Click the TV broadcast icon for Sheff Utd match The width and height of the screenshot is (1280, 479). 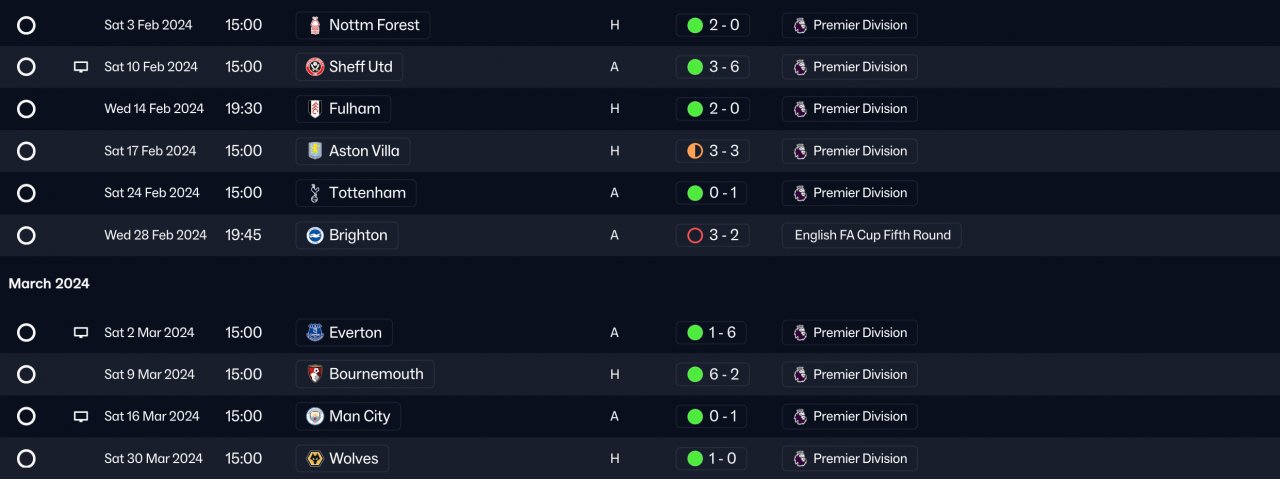(x=81, y=67)
